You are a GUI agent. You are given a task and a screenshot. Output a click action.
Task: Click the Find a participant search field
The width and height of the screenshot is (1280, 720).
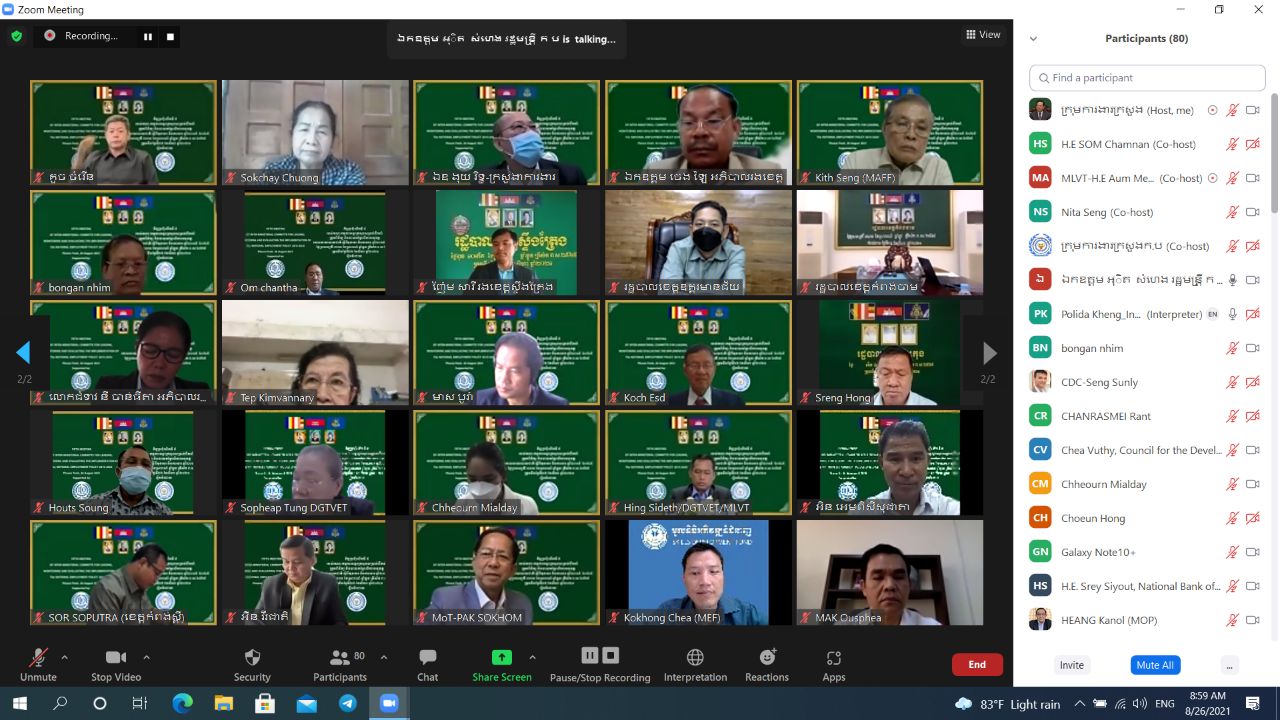[x=1147, y=77]
